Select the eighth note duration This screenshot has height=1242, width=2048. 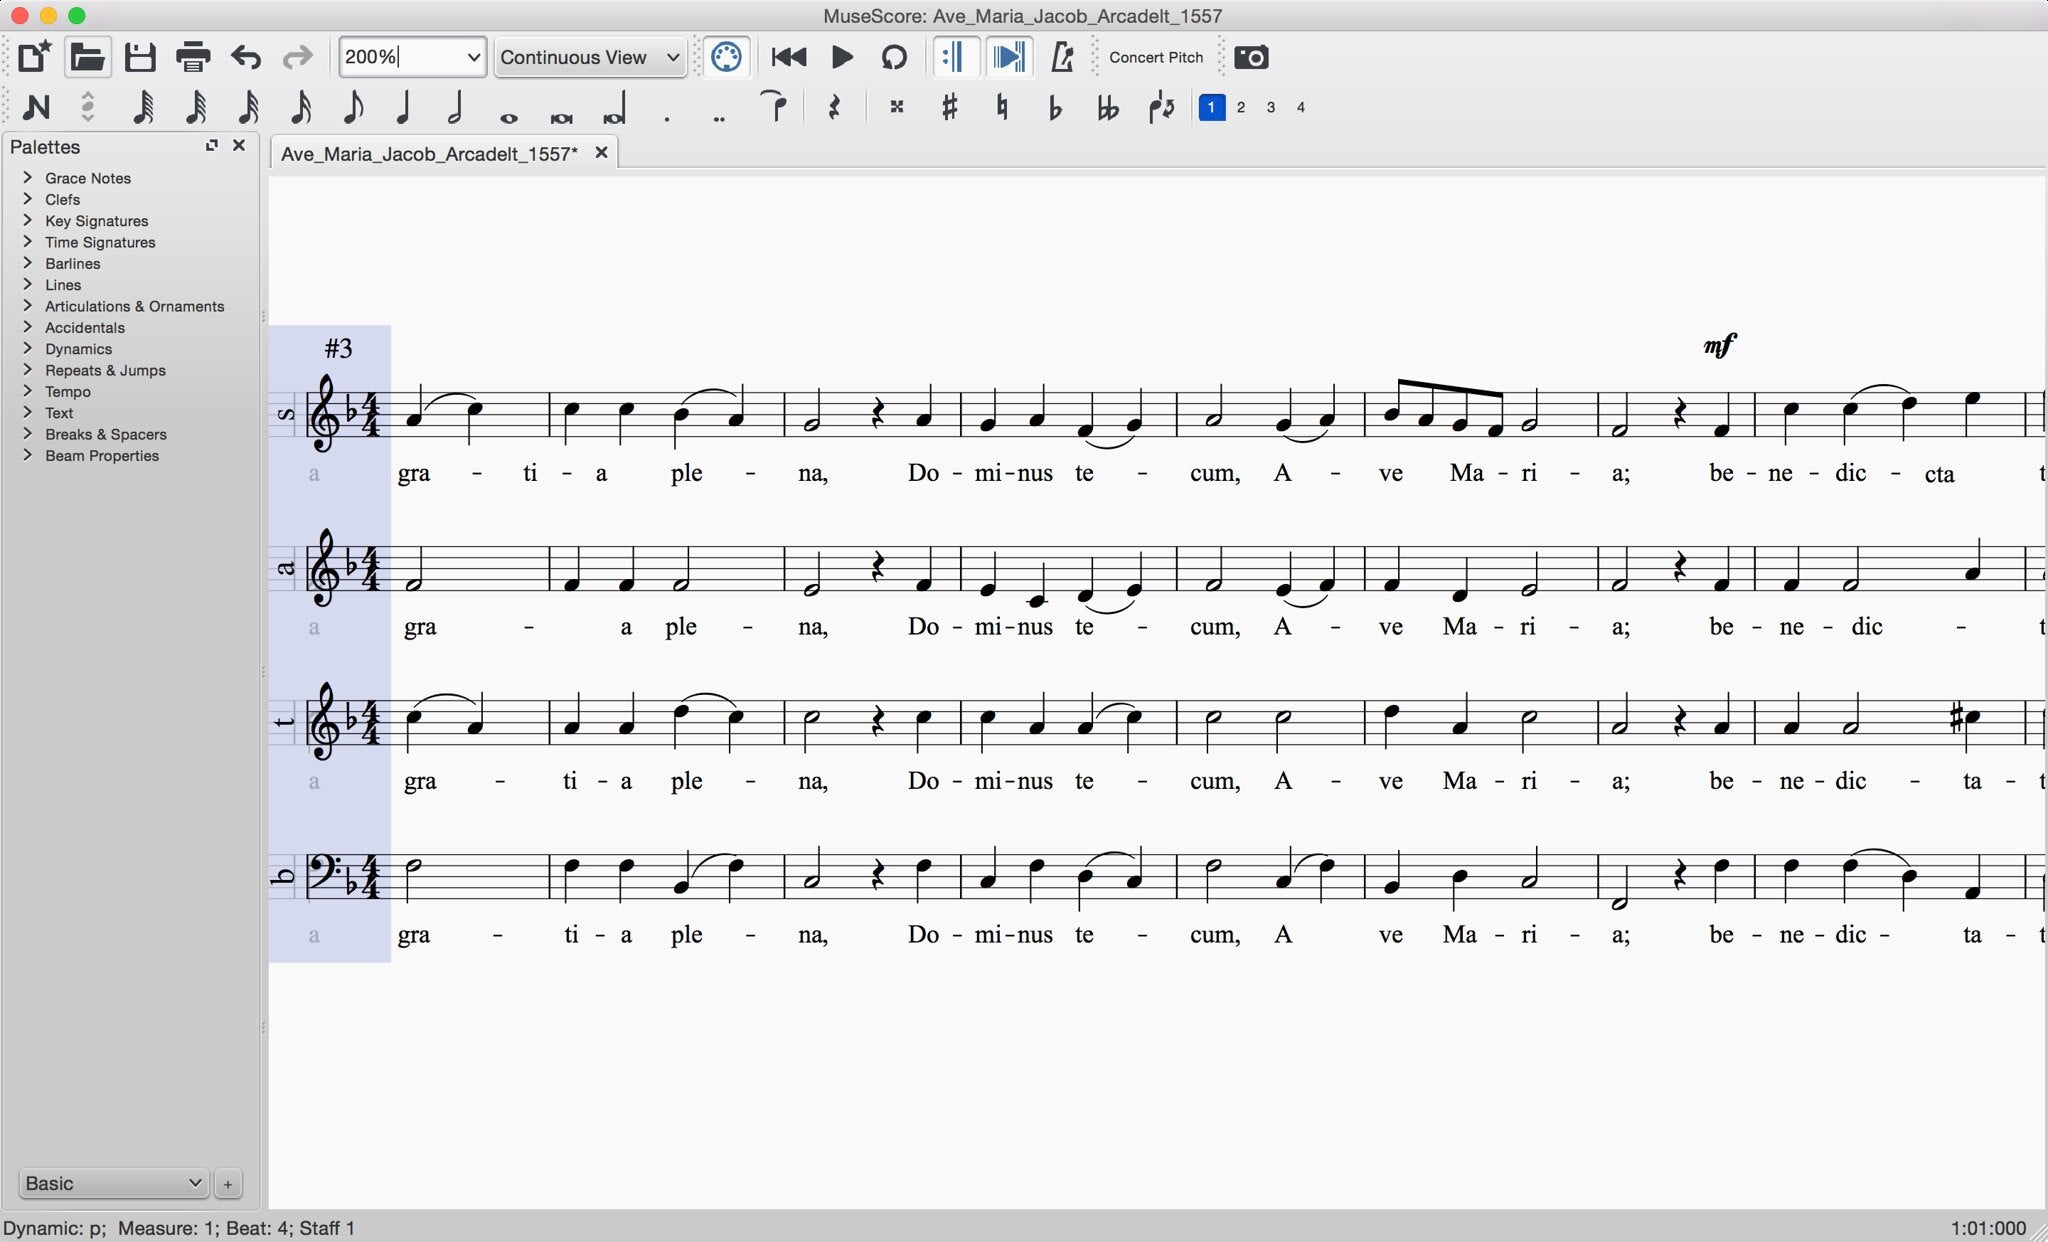(352, 107)
